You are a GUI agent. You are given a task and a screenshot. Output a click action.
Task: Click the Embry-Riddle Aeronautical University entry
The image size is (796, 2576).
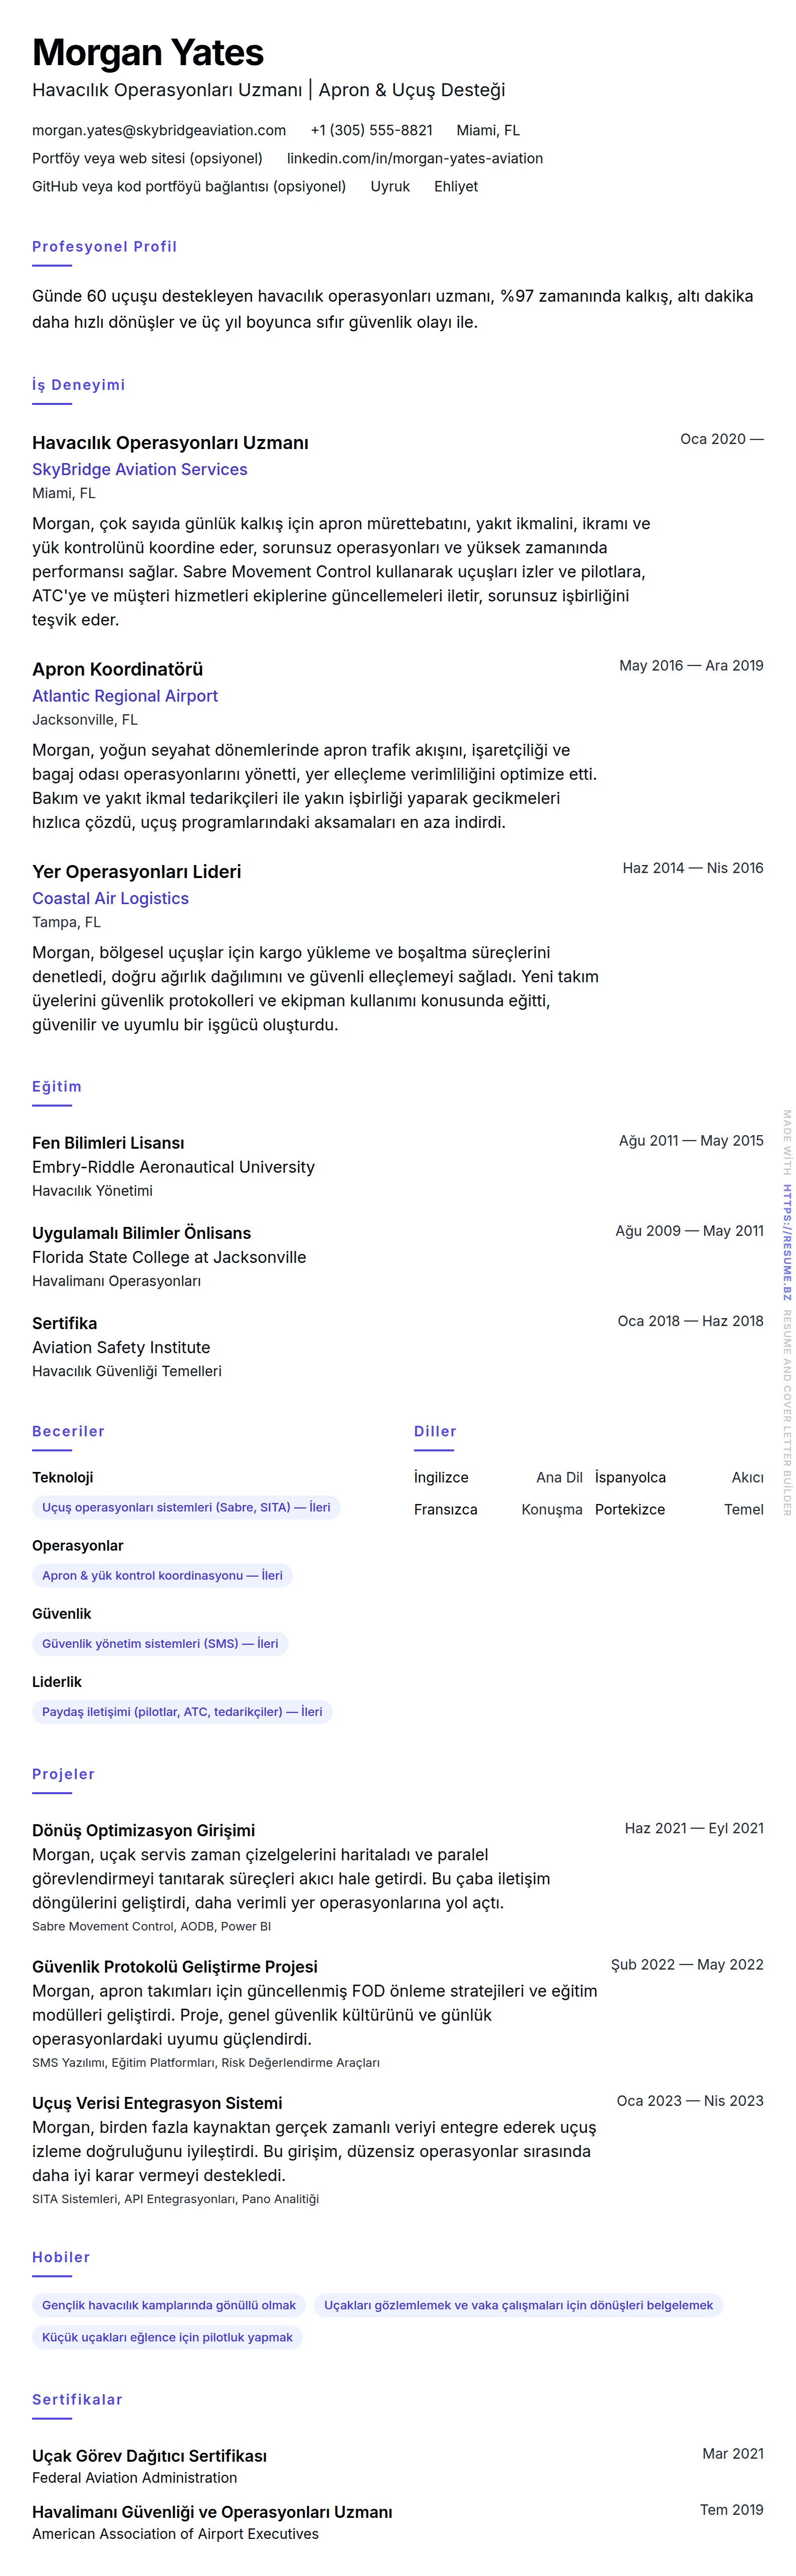(x=173, y=1167)
